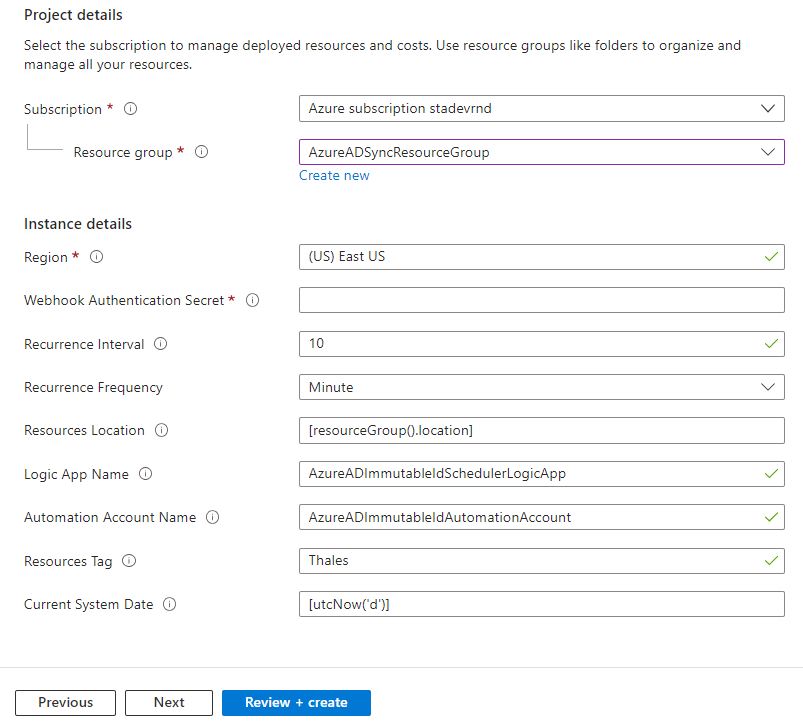Show info tooltip for Recurrence Interval
Image resolution: width=803 pixels, height=724 pixels.
click(160, 344)
